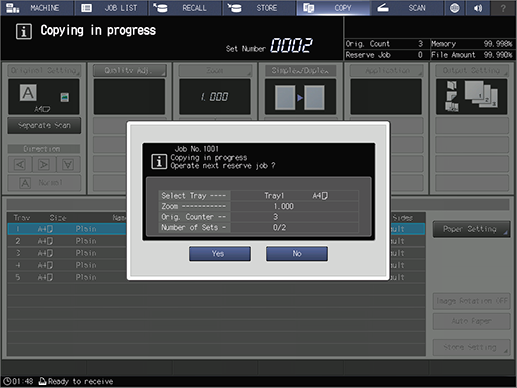Click the Normal text orientation button

coord(44,183)
